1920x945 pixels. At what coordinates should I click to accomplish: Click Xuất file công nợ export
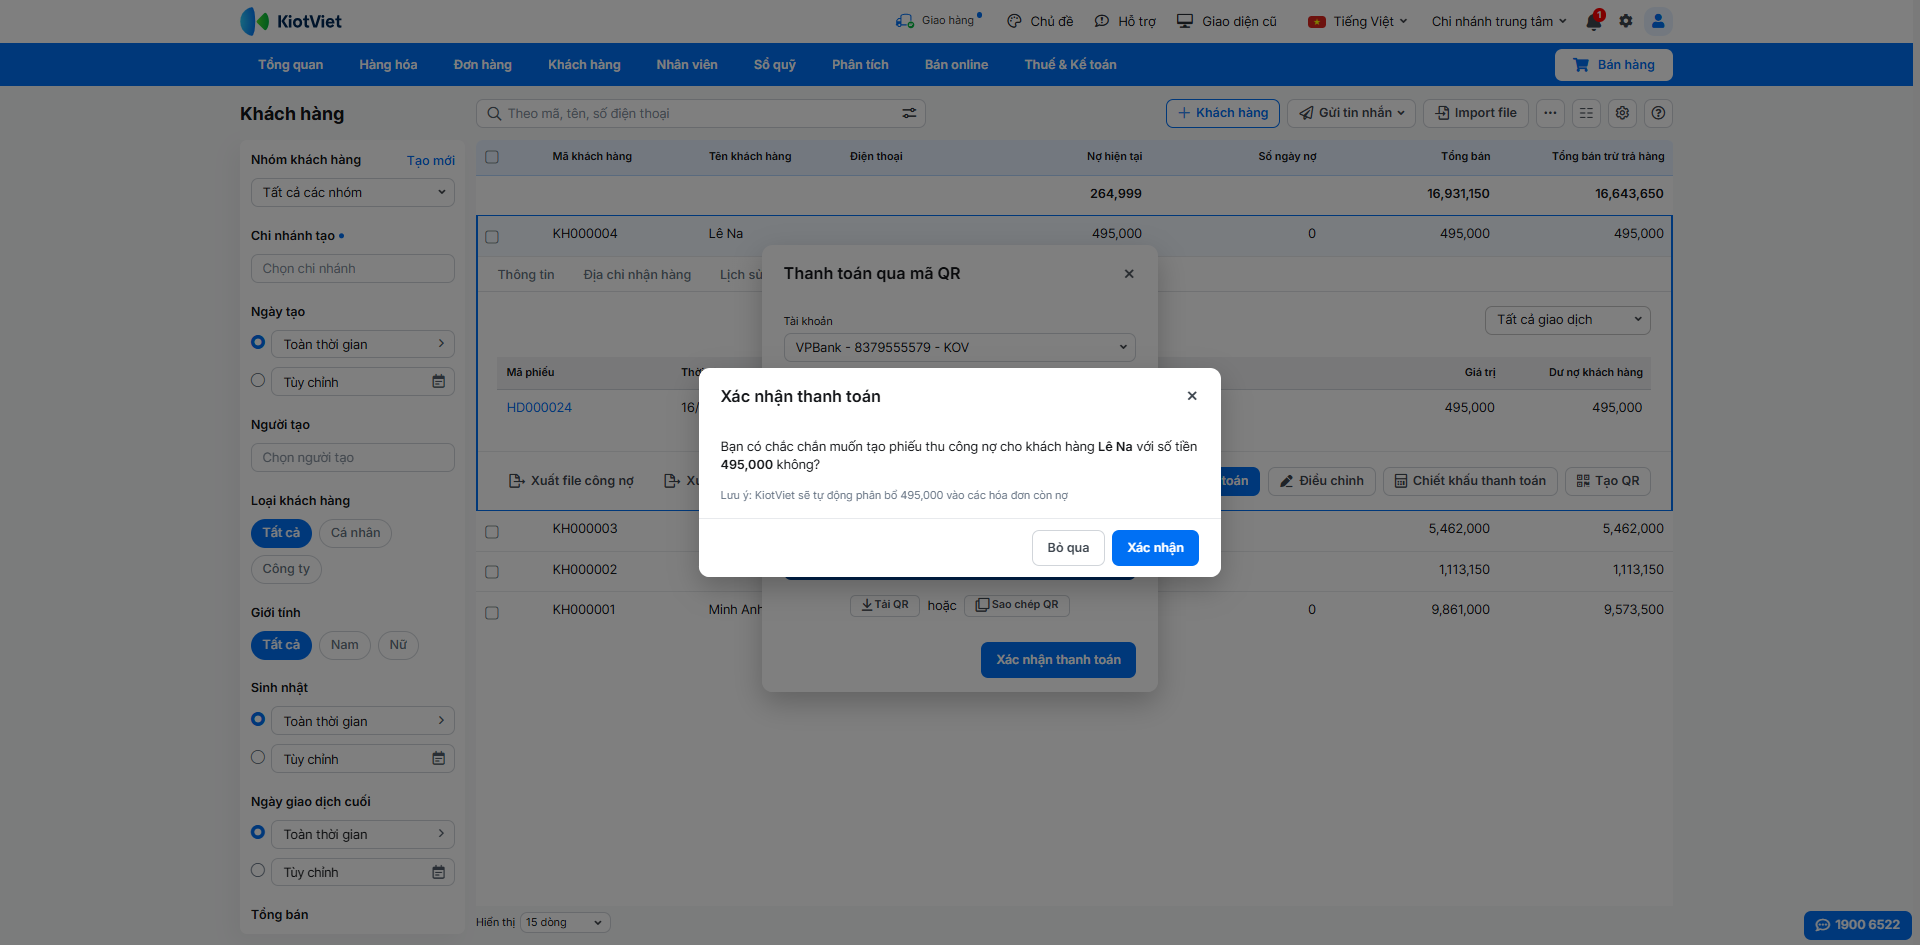571,481
